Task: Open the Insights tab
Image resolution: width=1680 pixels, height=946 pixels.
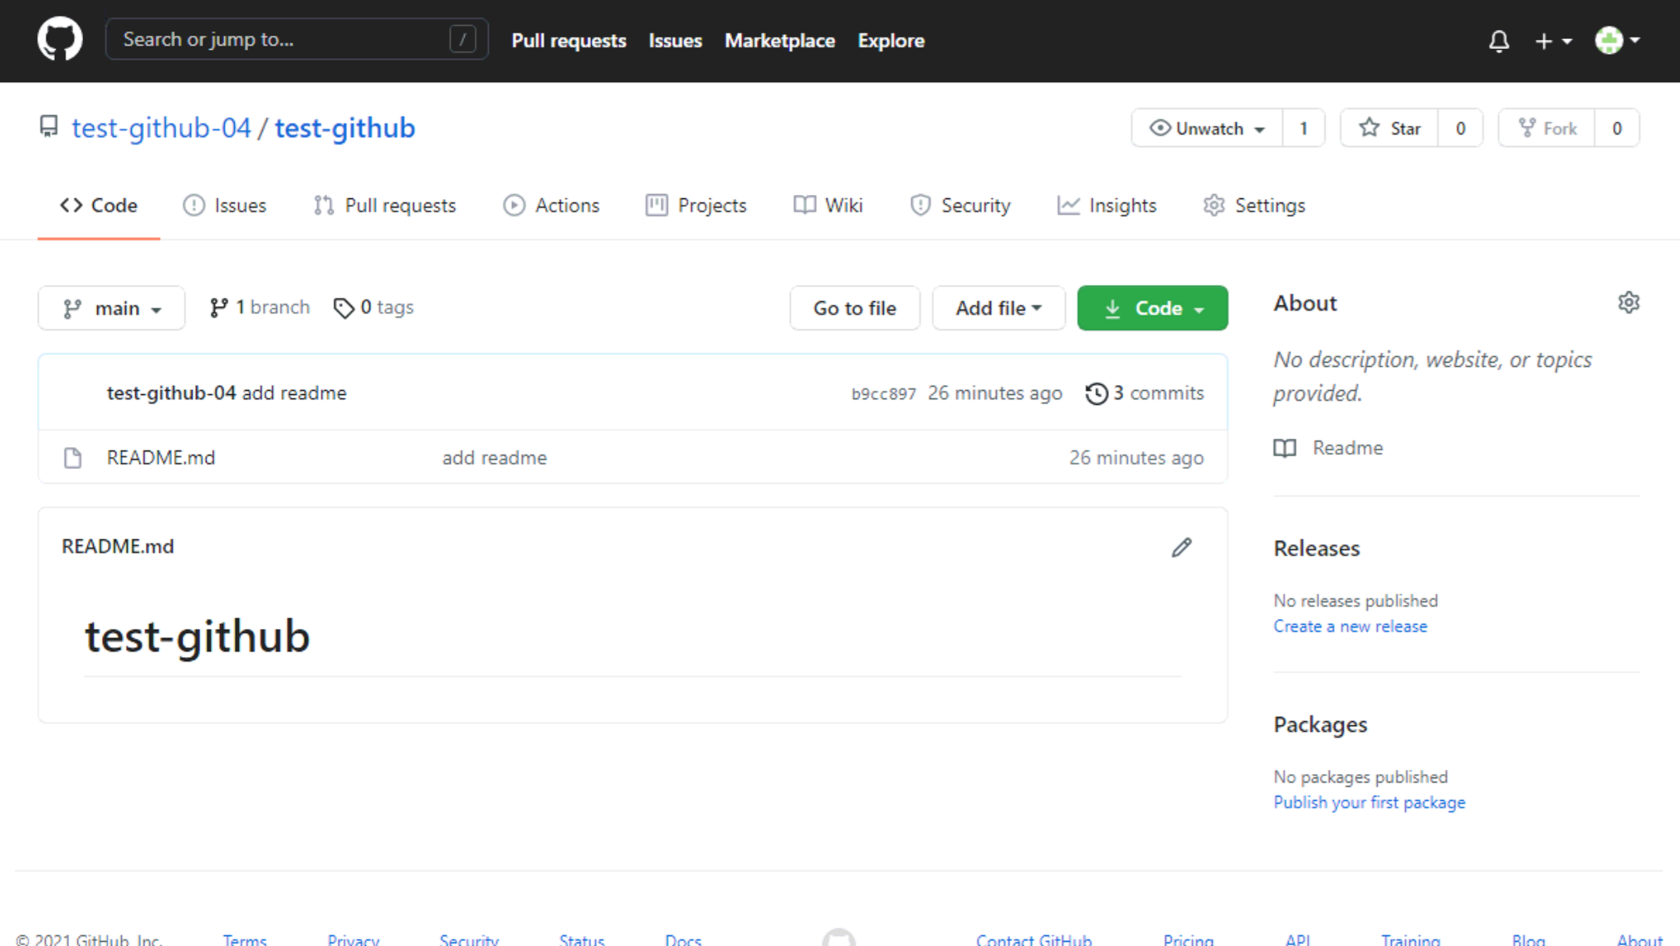Action: (x=1107, y=205)
